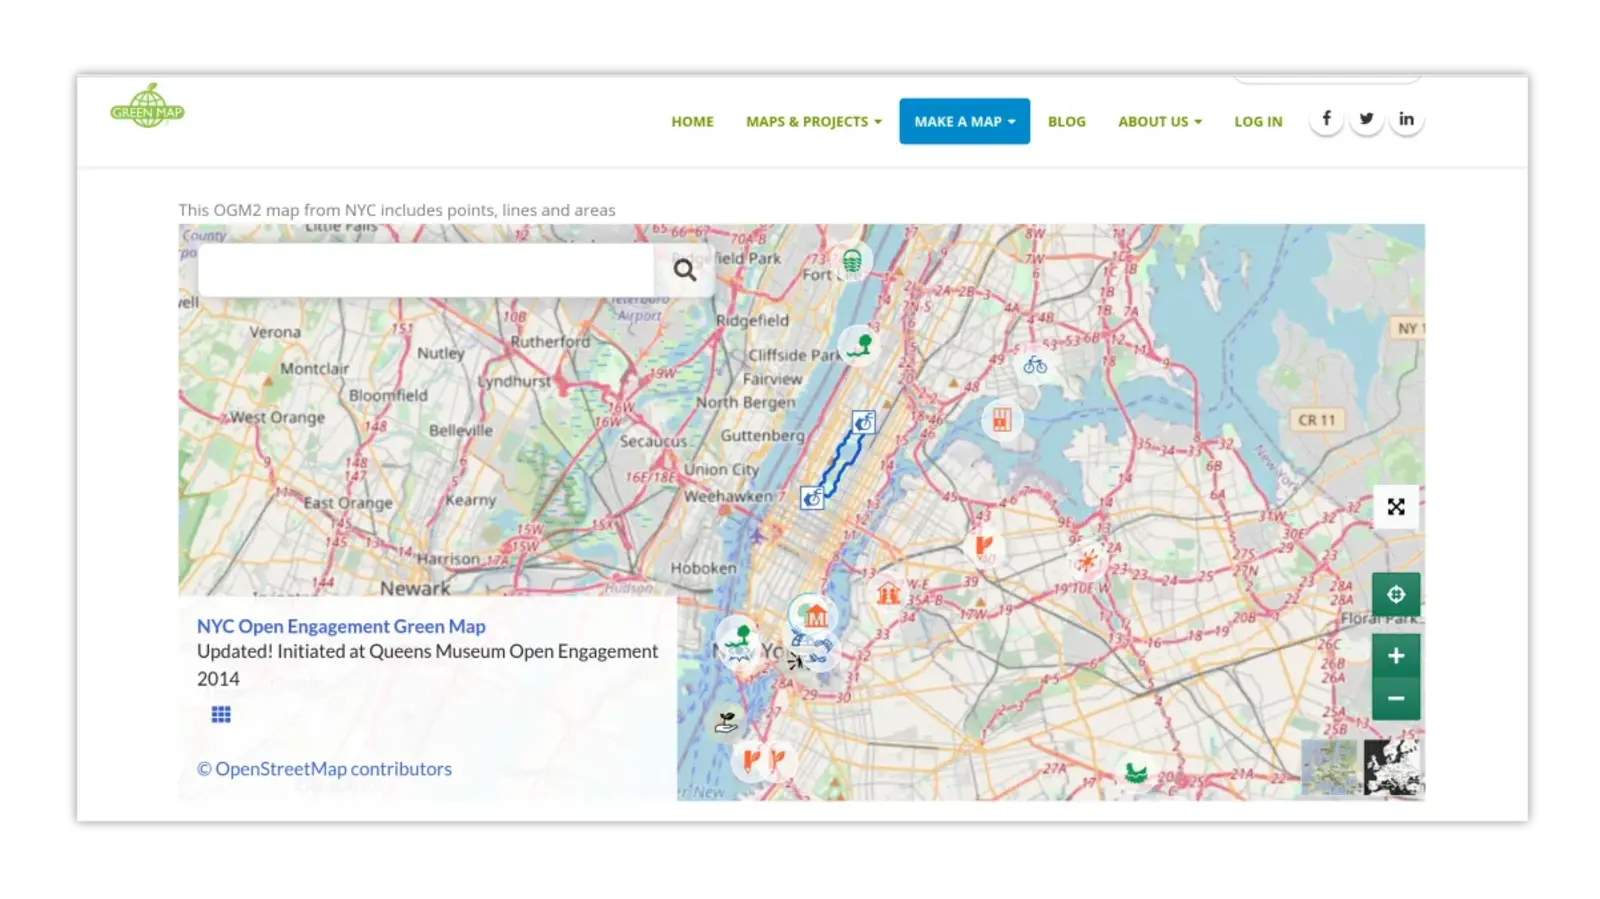This screenshot has width=1600, height=899.
Task: Click the 'This OGM2 map from NYC' caption
Action: [x=397, y=210]
